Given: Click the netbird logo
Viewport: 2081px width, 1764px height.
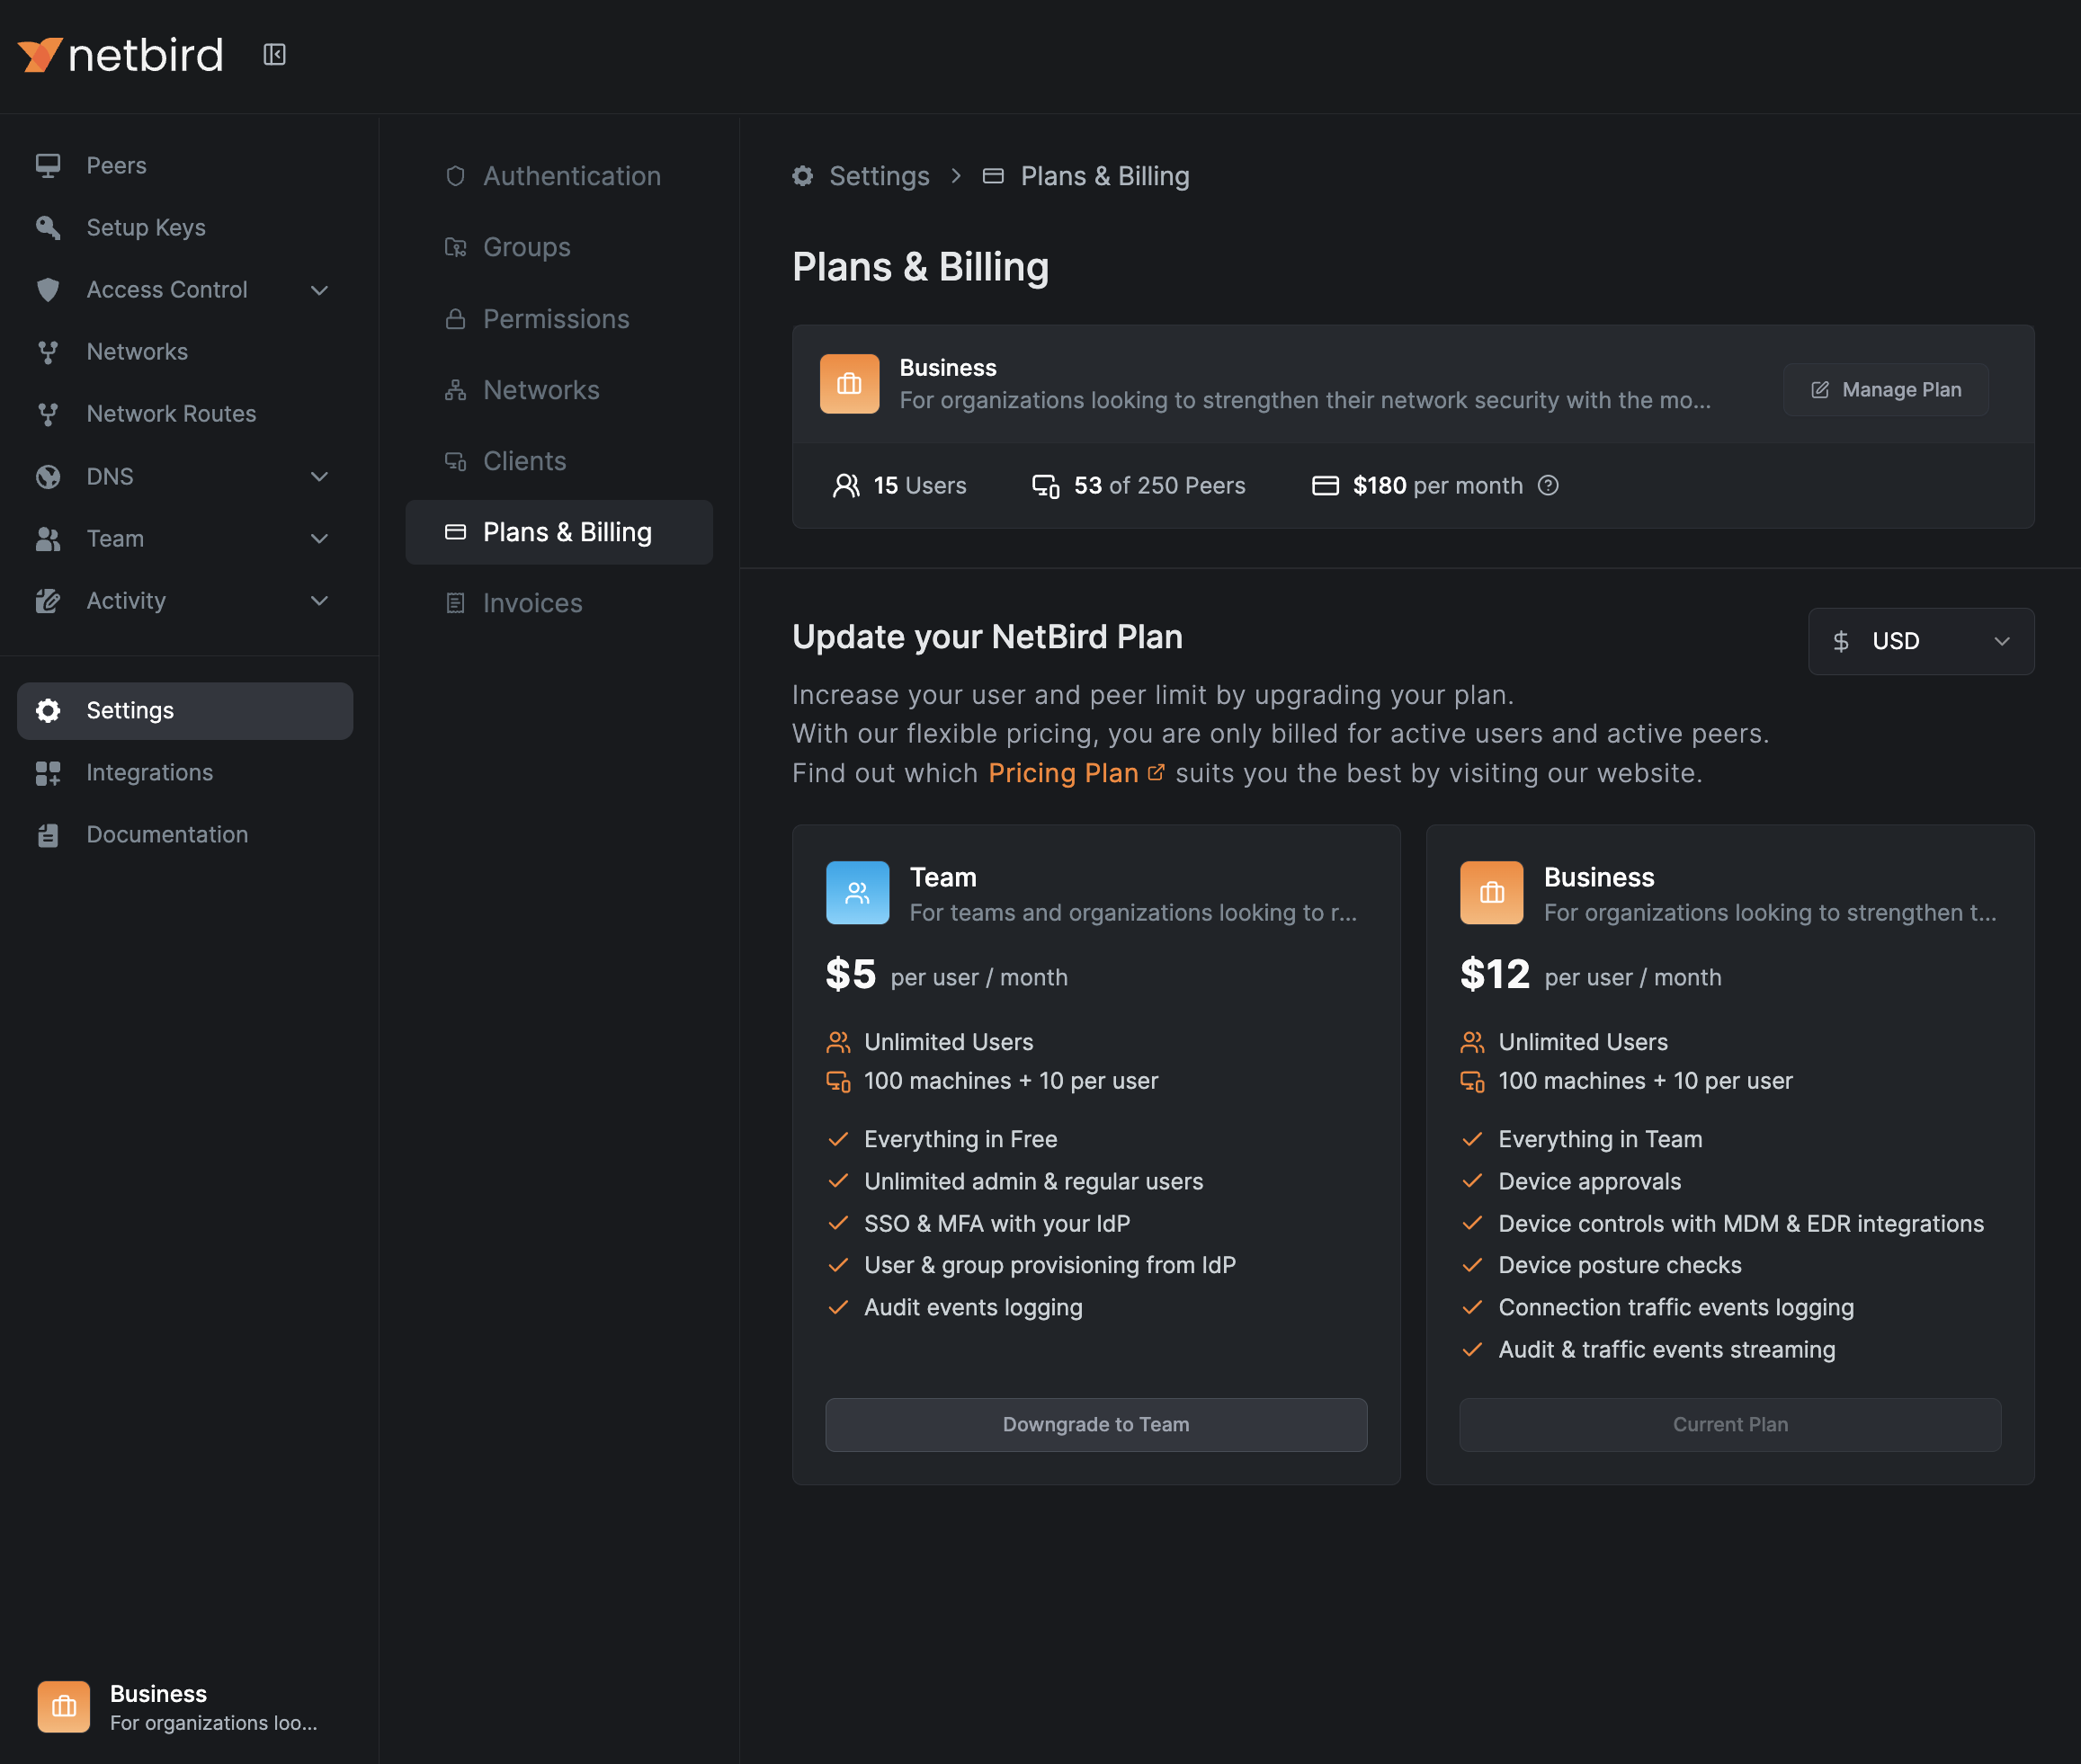Looking at the screenshot, I should click(120, 55).
